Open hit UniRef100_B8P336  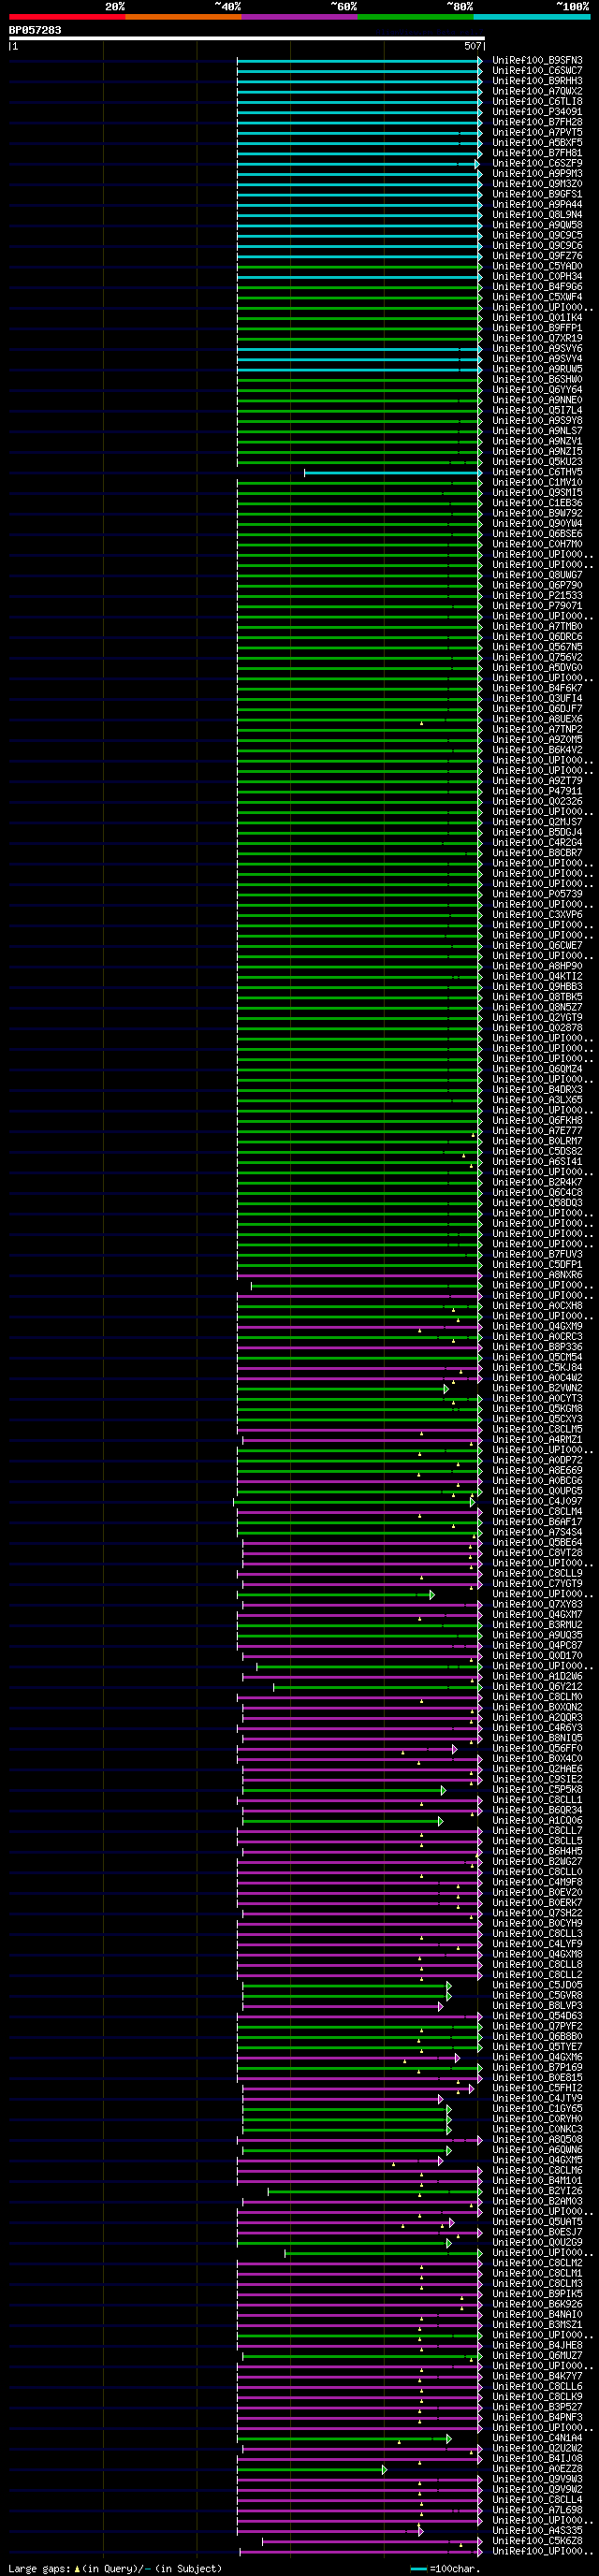pos(537,1347)
